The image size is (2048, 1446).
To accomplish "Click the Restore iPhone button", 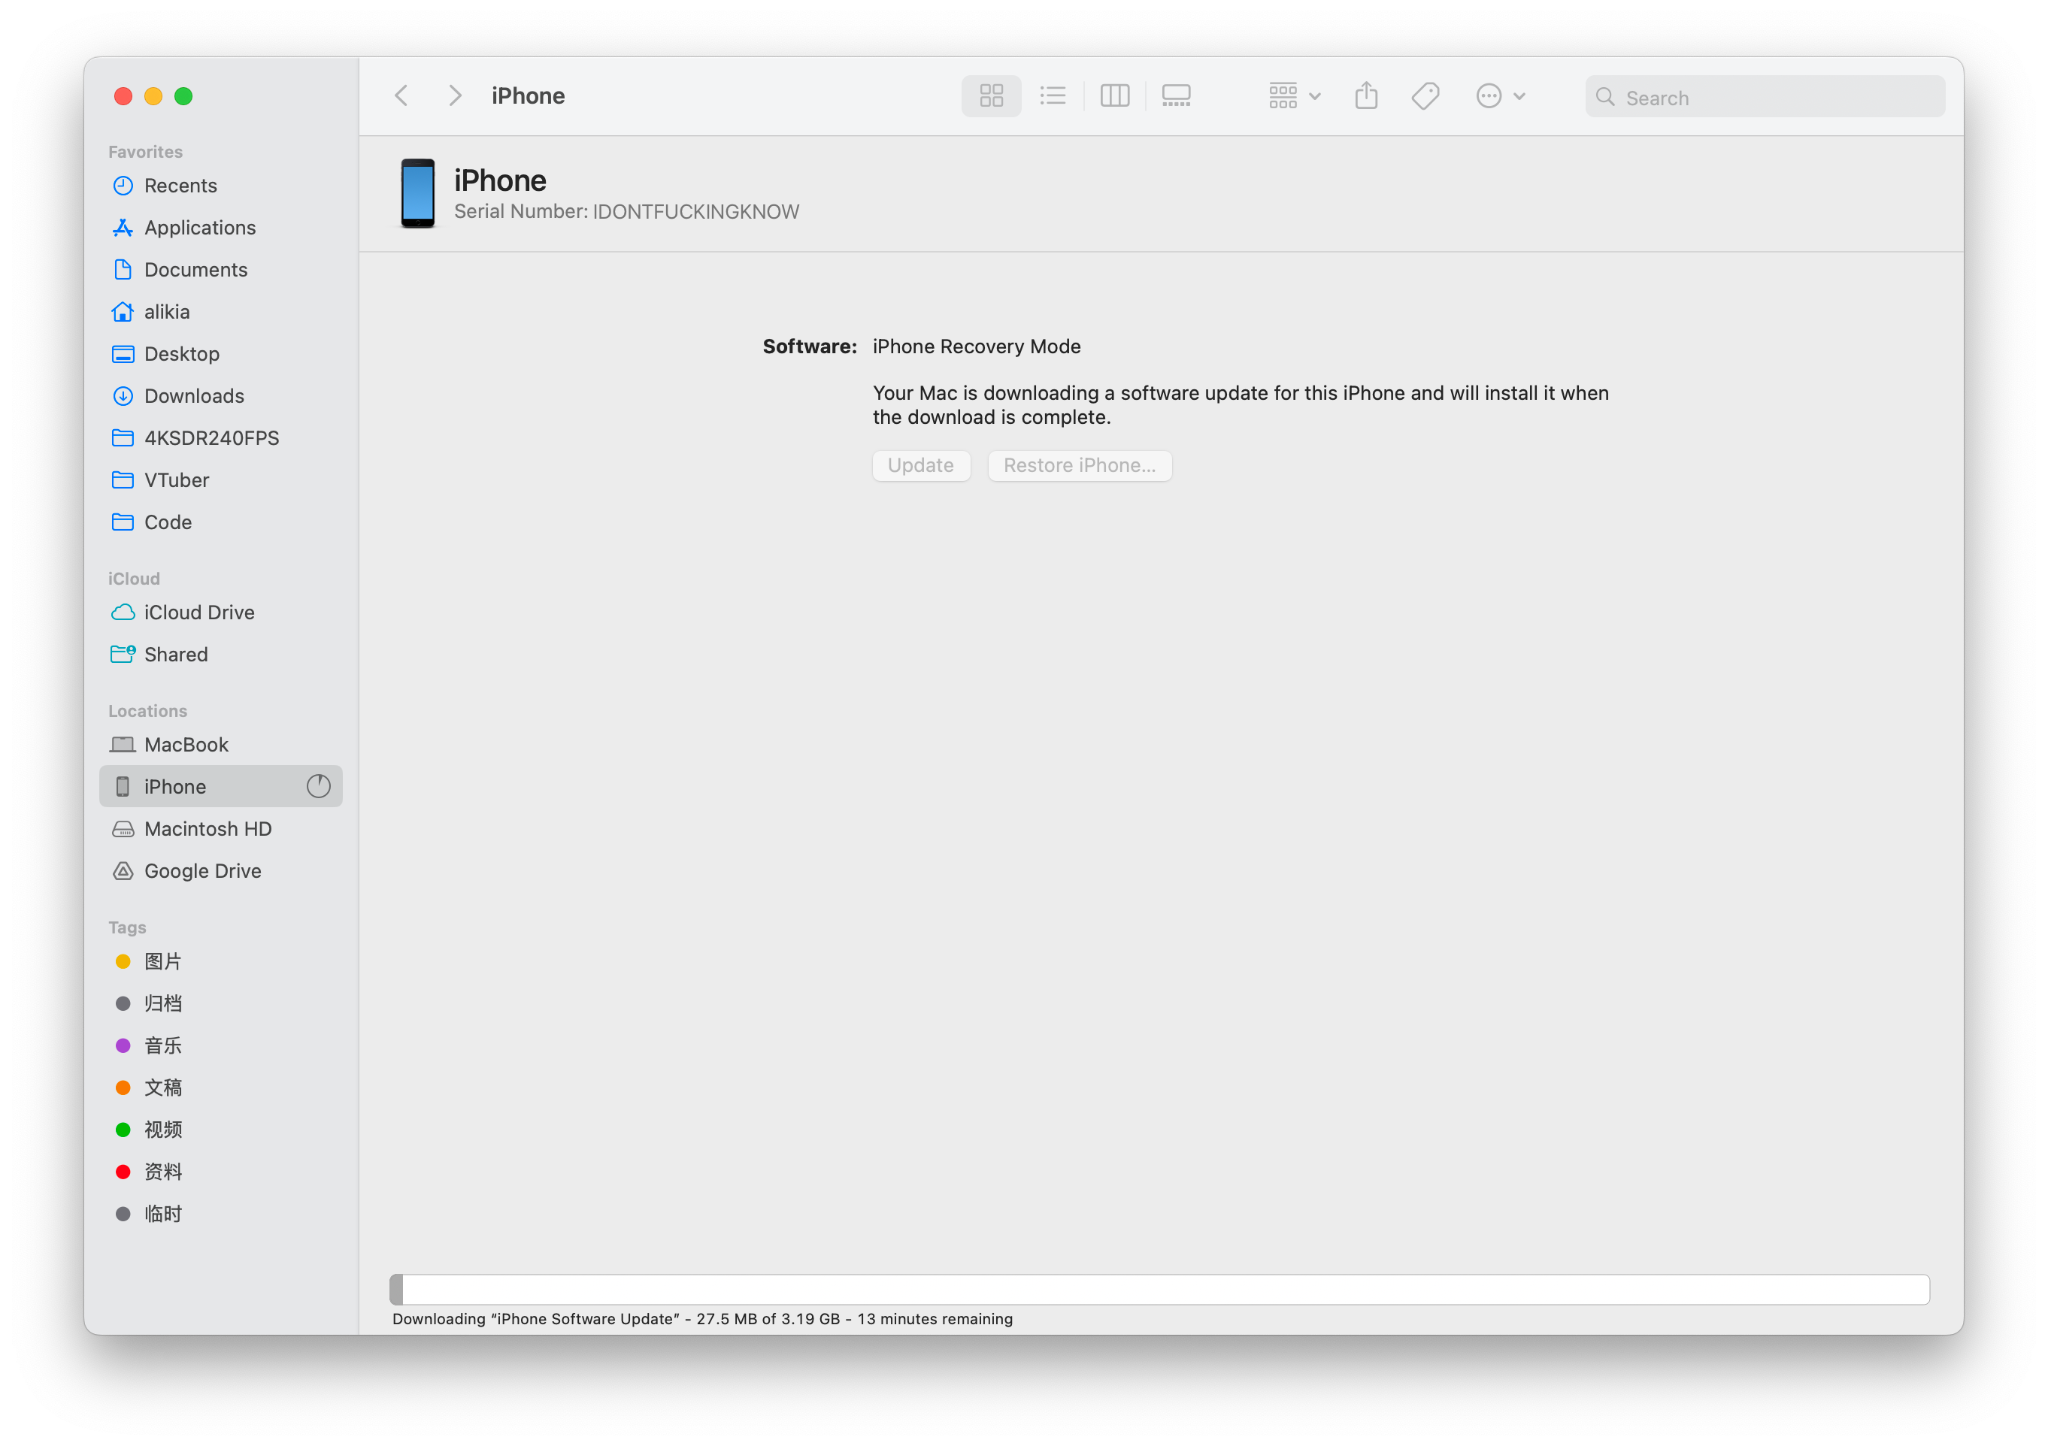I will pos(1079,465).
